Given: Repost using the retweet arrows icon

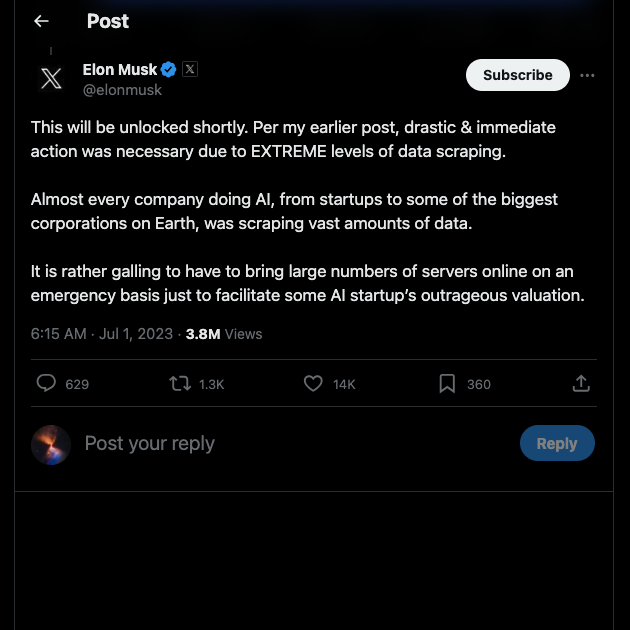Looking at the screenshot, I should point(180,383).
